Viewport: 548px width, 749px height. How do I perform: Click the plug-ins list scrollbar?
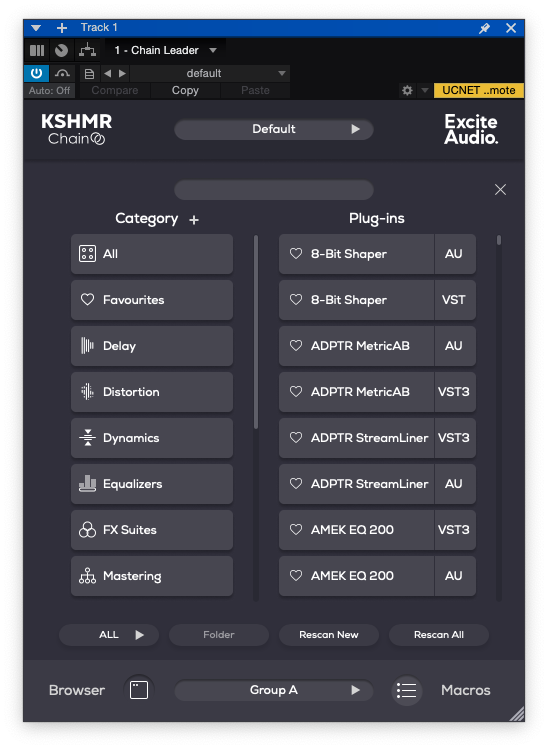coord(499,240)
